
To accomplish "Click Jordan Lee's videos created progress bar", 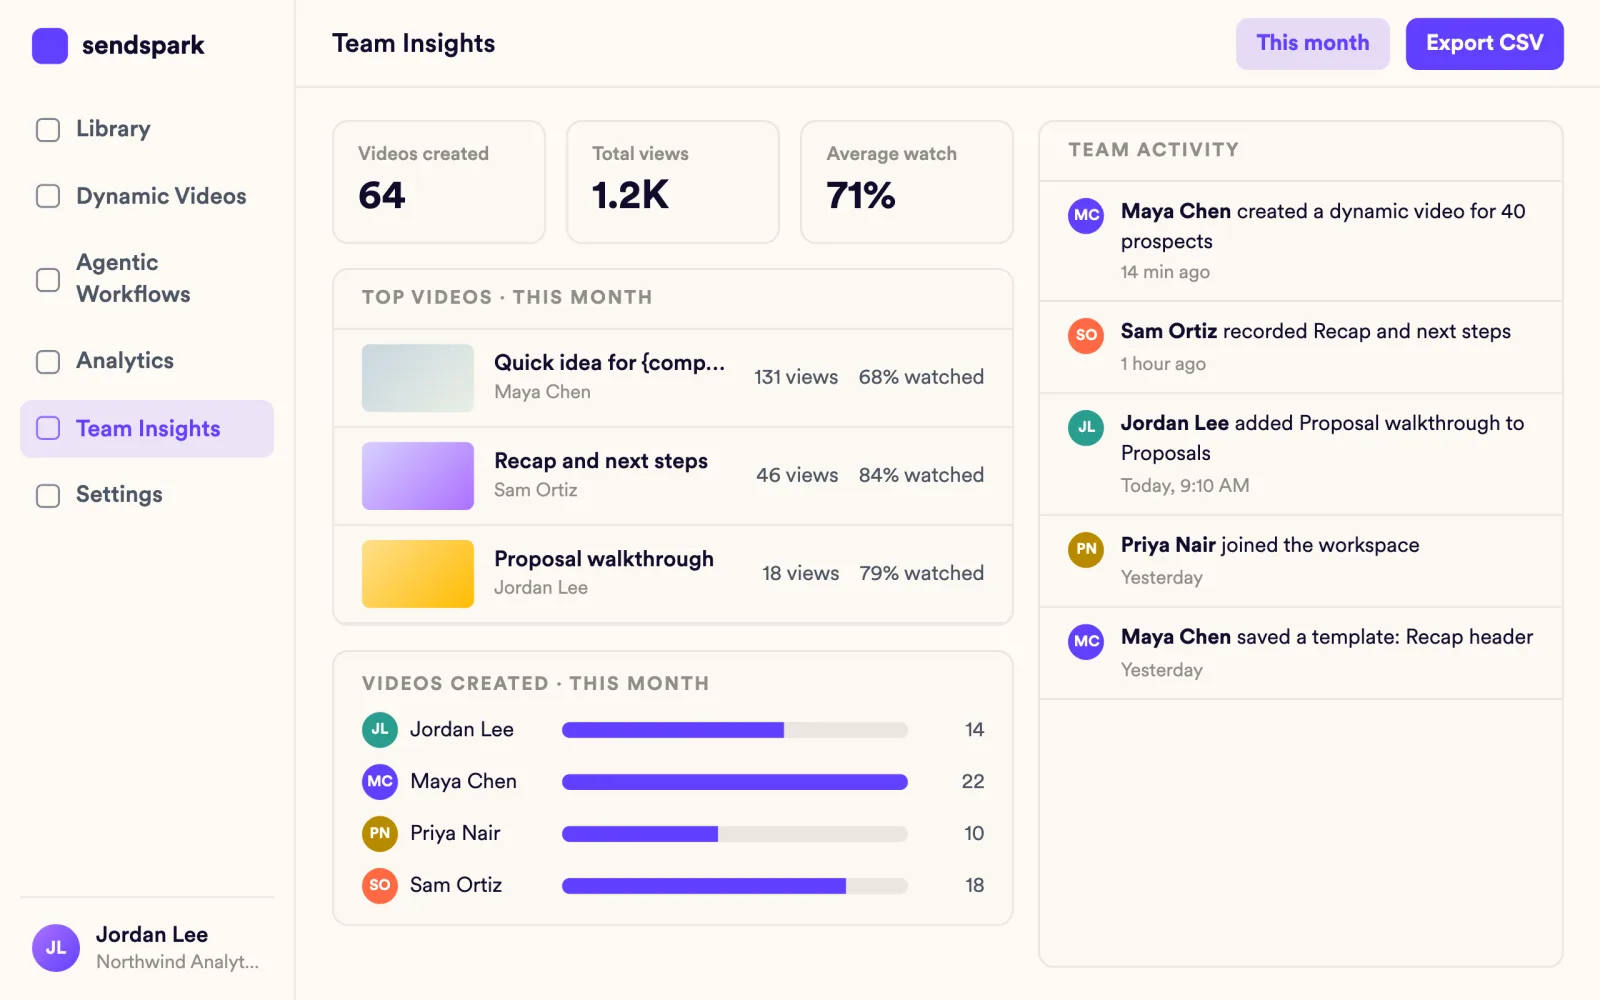I will coord(735,730).
